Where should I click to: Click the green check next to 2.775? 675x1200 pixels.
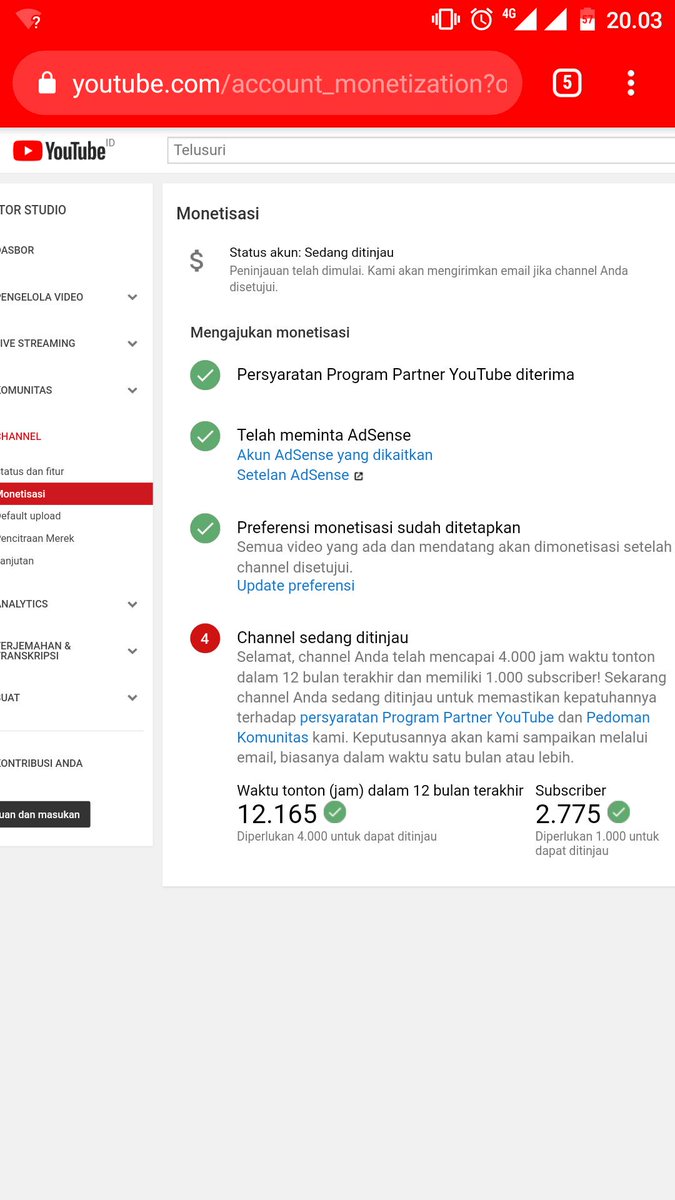(619, 812)
